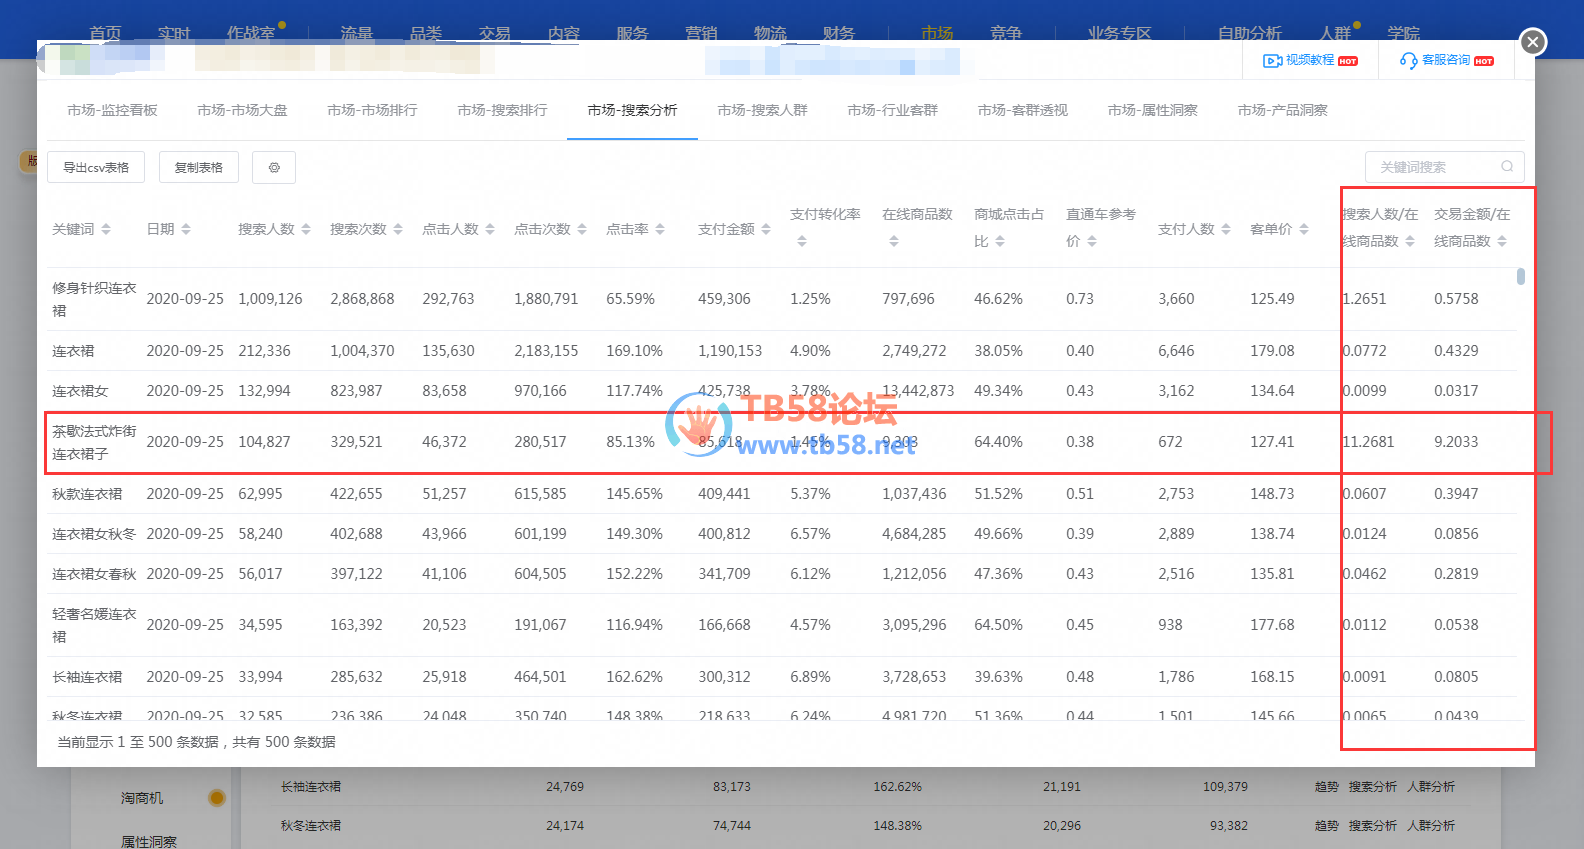
Task: Sort by 支付人数 column arrows
Action: point(1226,229)
